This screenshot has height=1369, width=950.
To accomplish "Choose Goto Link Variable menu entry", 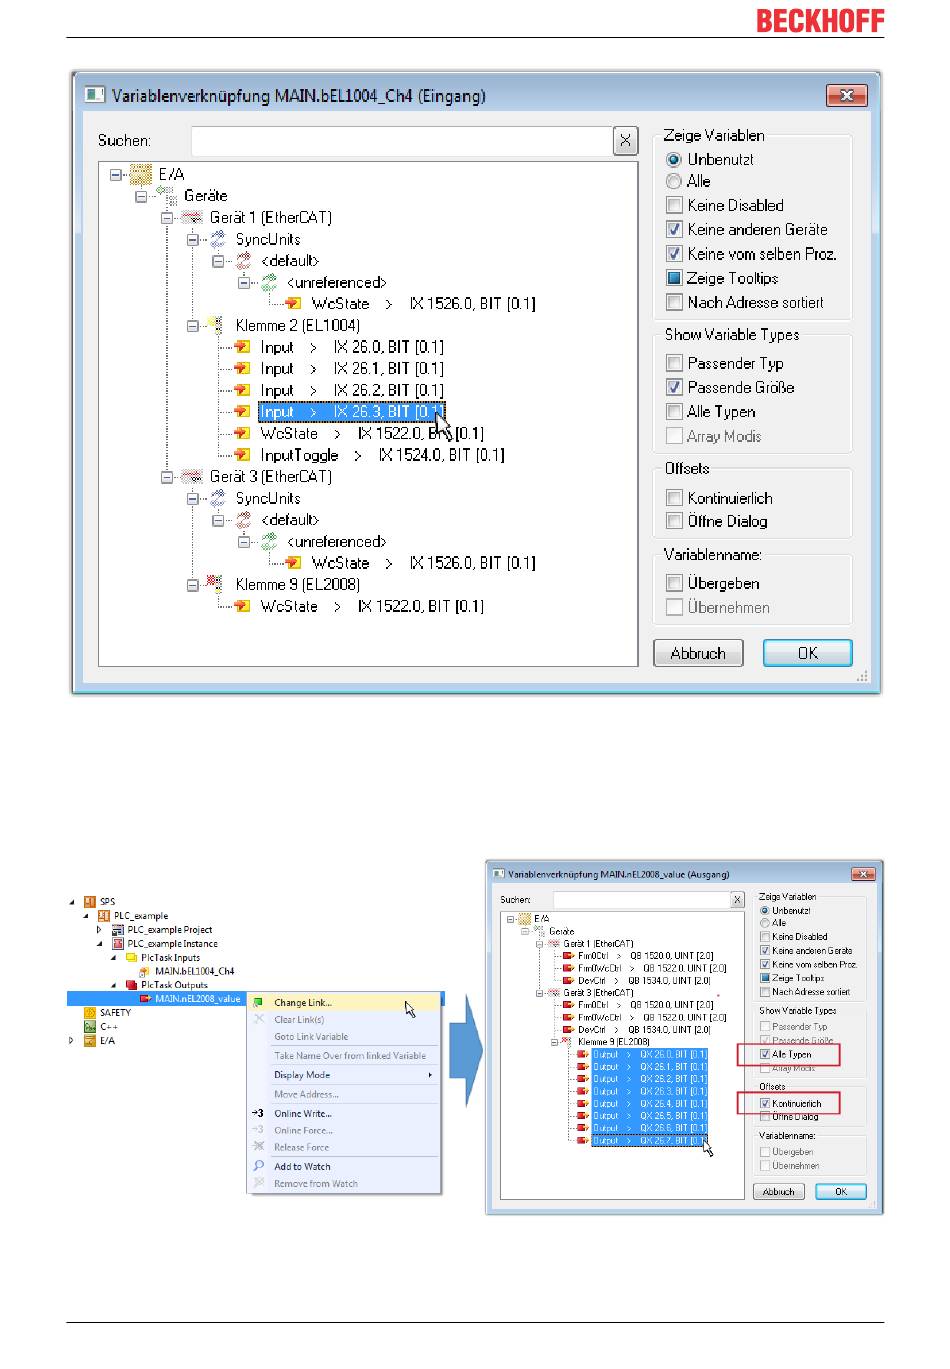I will pos(343,1037).
